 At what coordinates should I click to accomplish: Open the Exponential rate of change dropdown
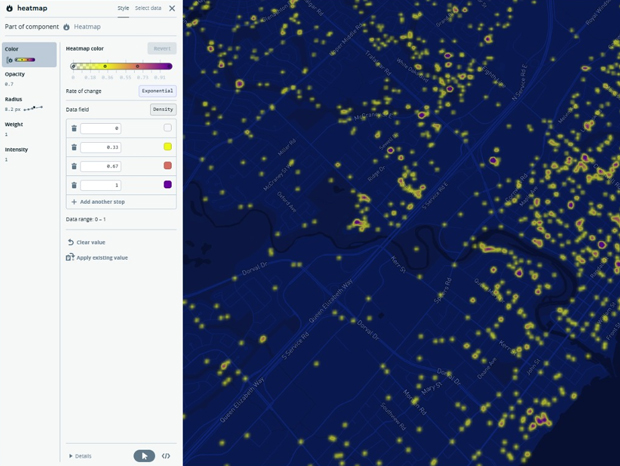pos(157,91)
